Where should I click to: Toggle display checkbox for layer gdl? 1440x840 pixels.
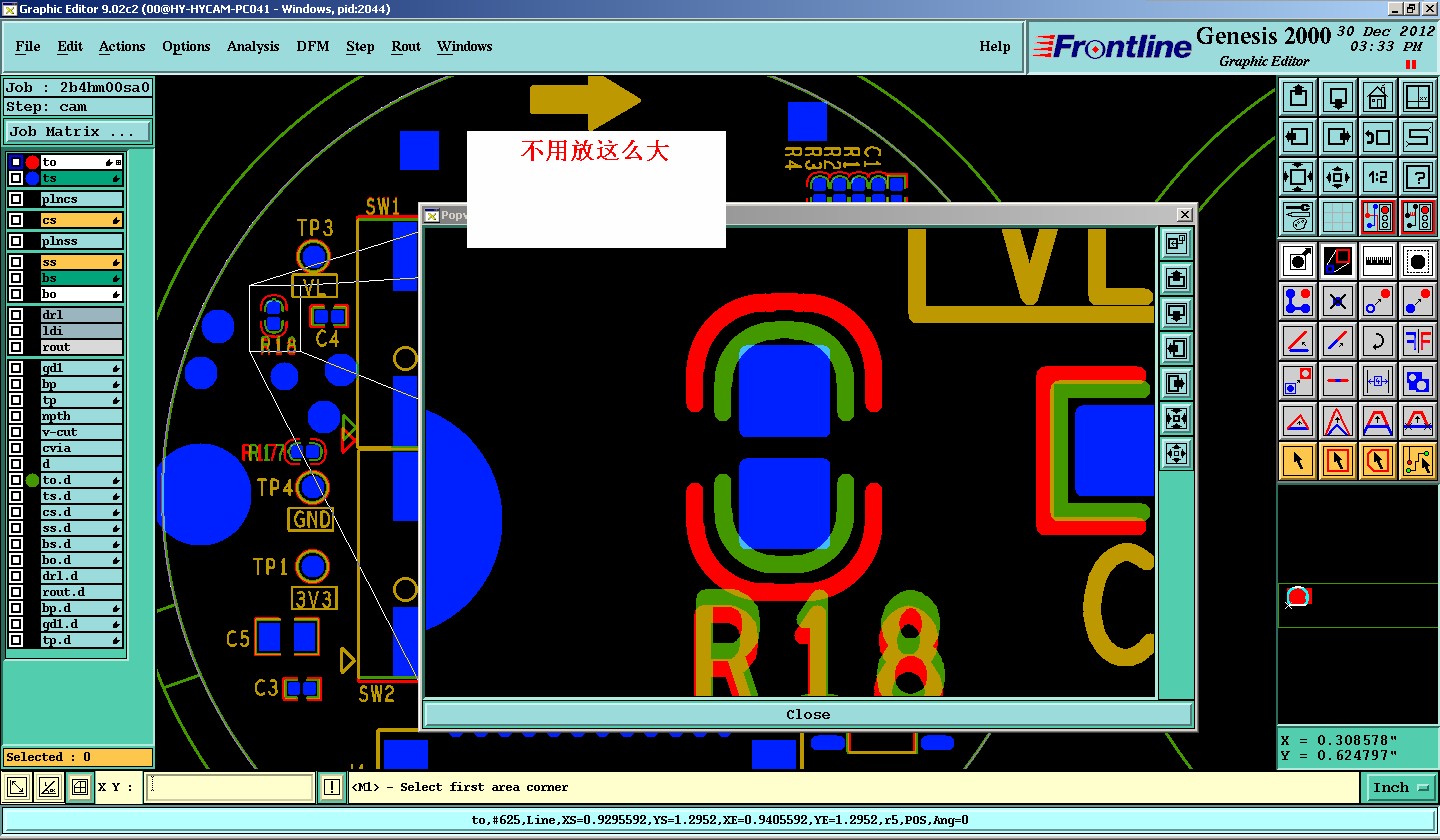pos(16,368)
